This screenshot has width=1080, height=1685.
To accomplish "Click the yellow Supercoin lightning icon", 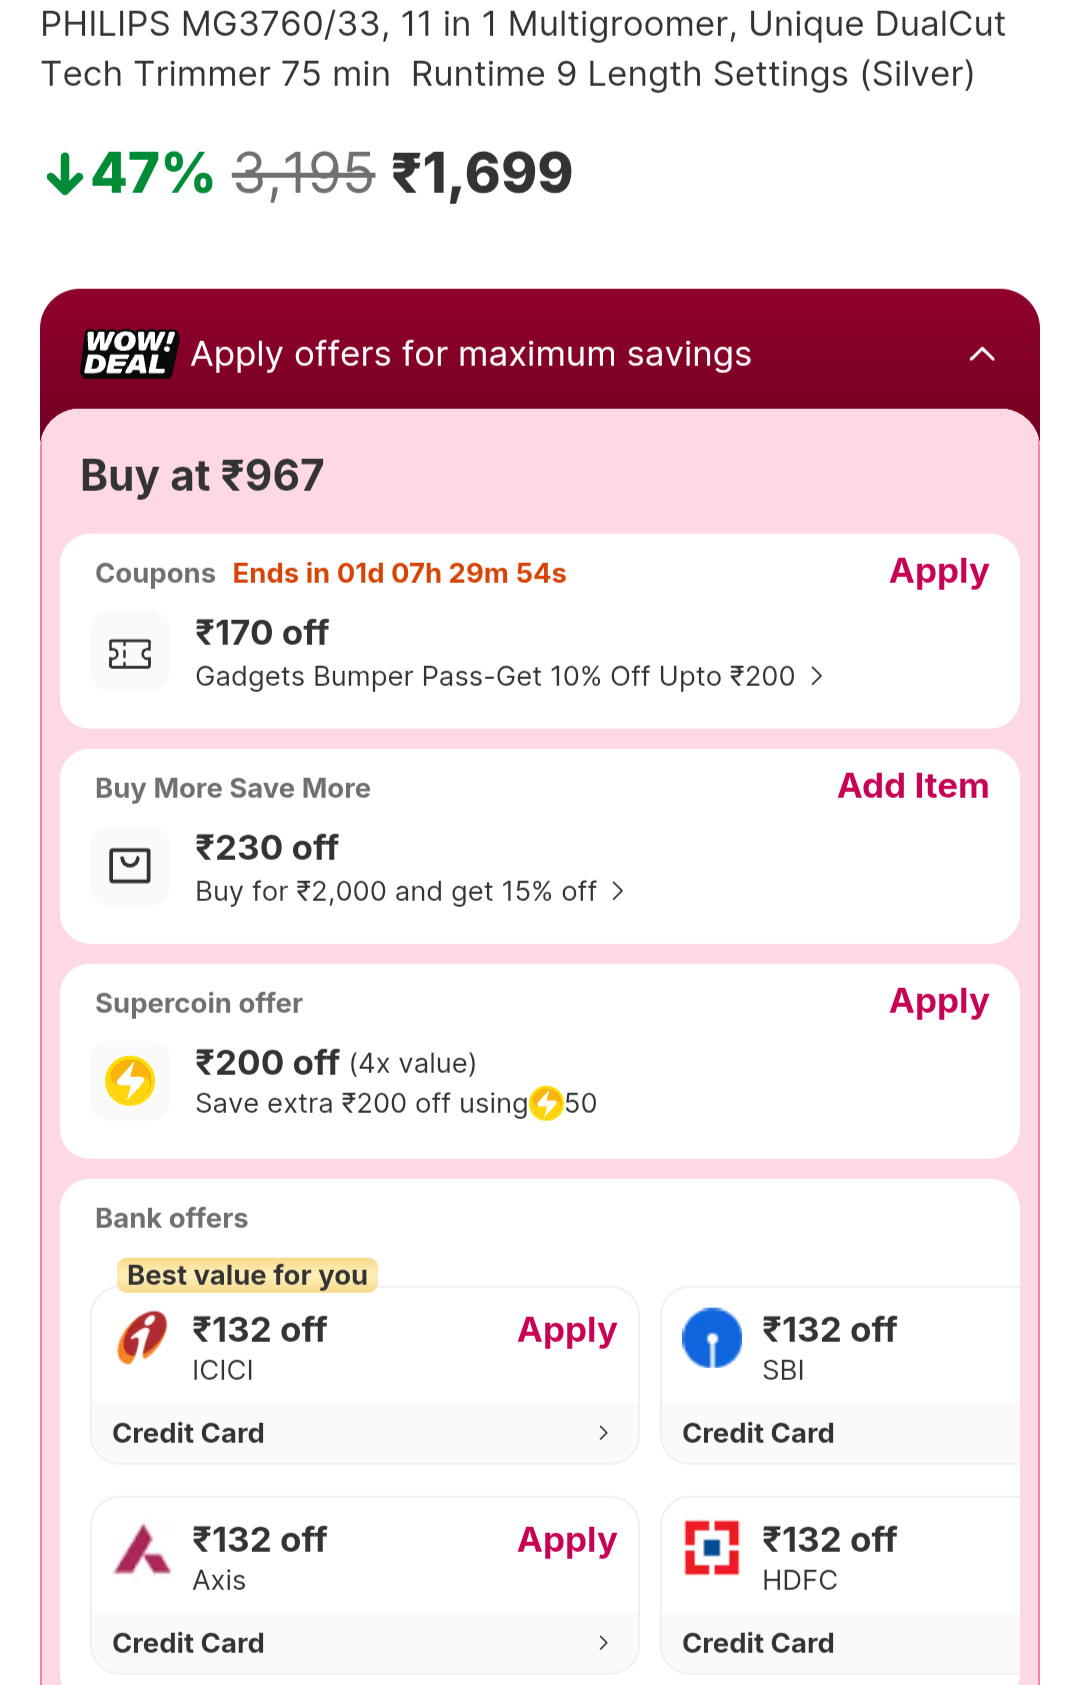I will [130, 1081].
